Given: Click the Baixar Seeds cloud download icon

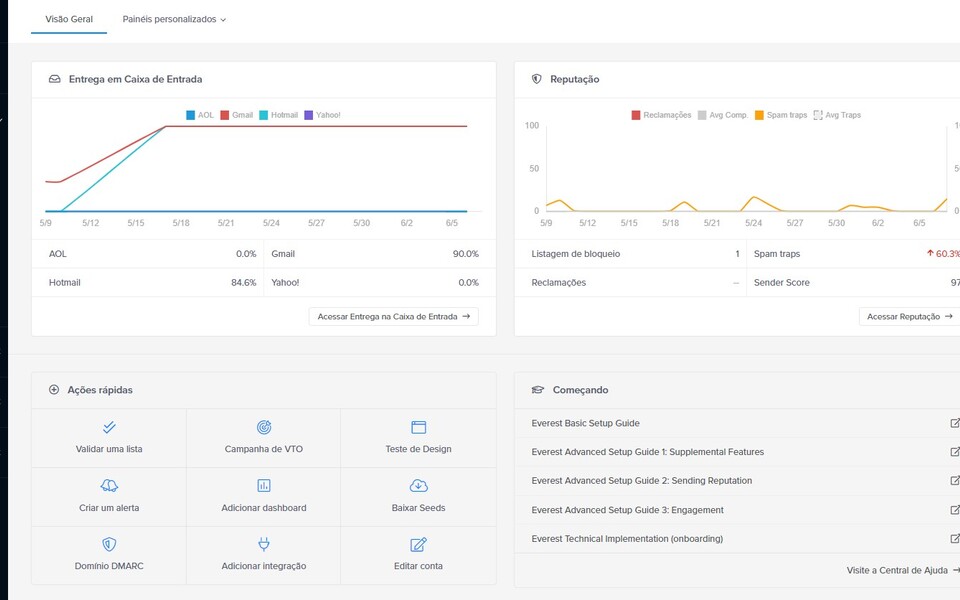Looking at the screenshot, I should [x=419, y=486].
